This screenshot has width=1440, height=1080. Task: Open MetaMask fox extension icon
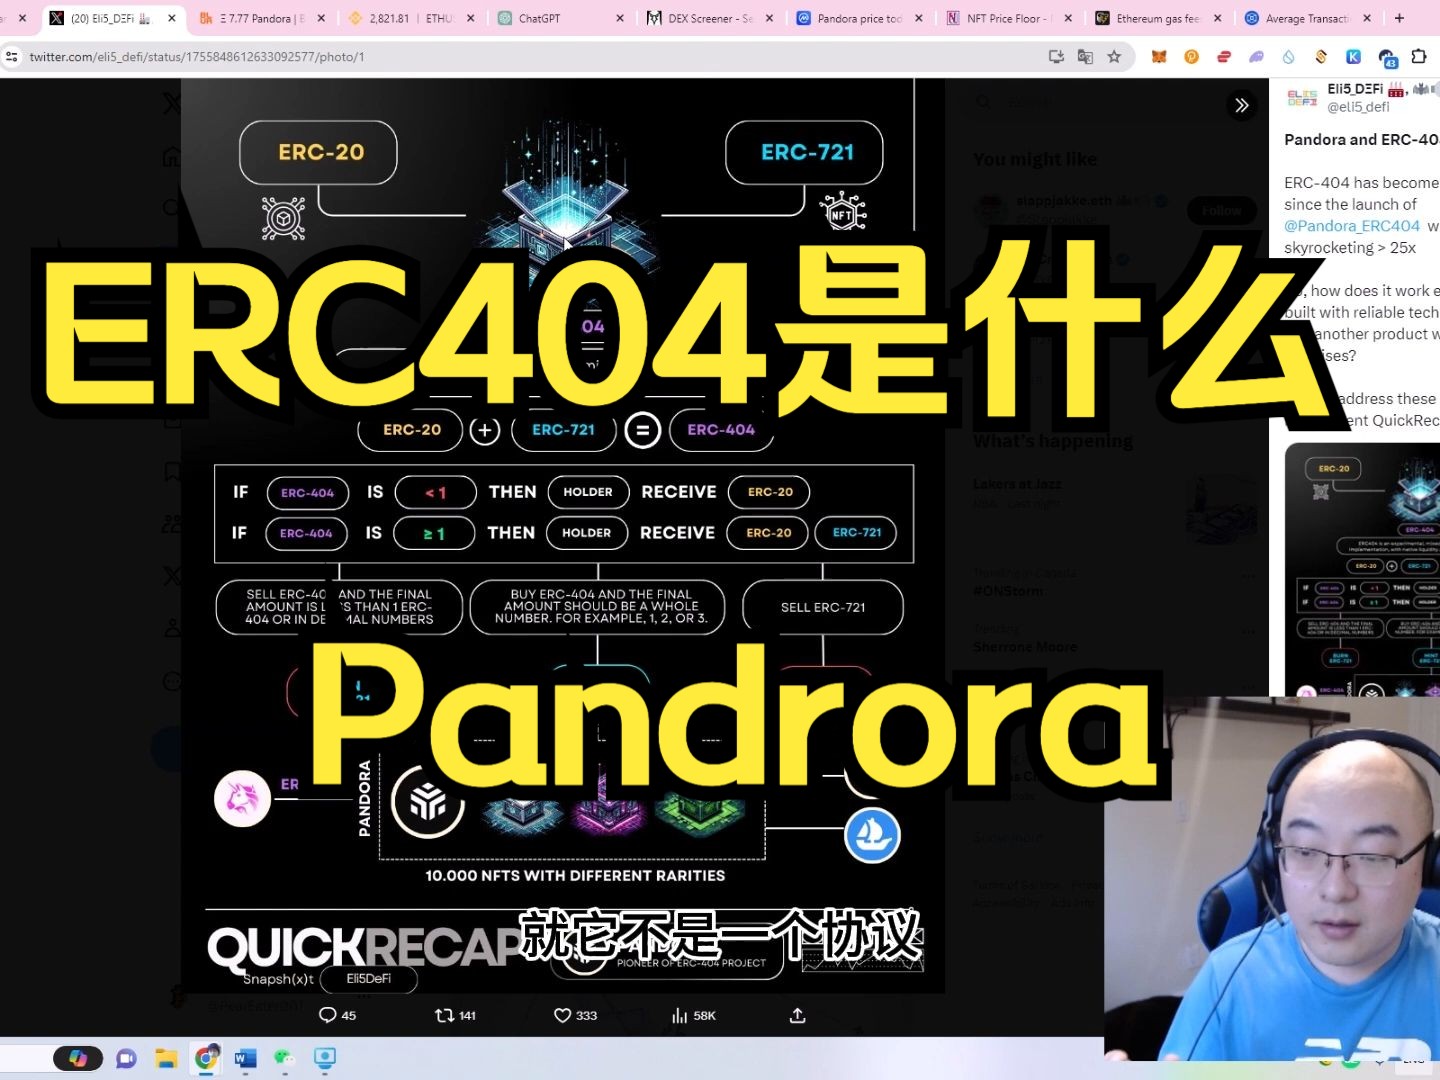tap(1159, 57)
